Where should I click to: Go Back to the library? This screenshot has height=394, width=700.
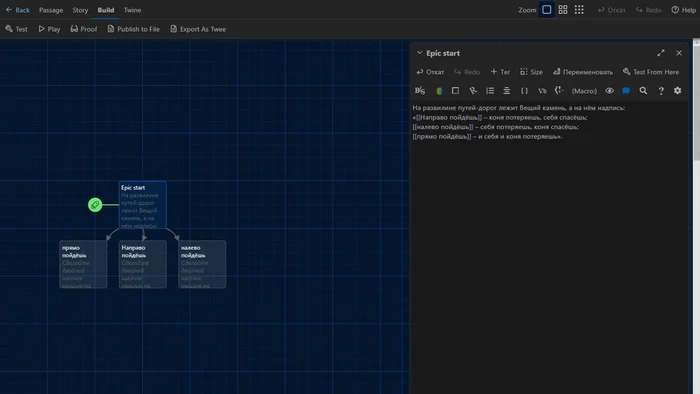point(17,10)
